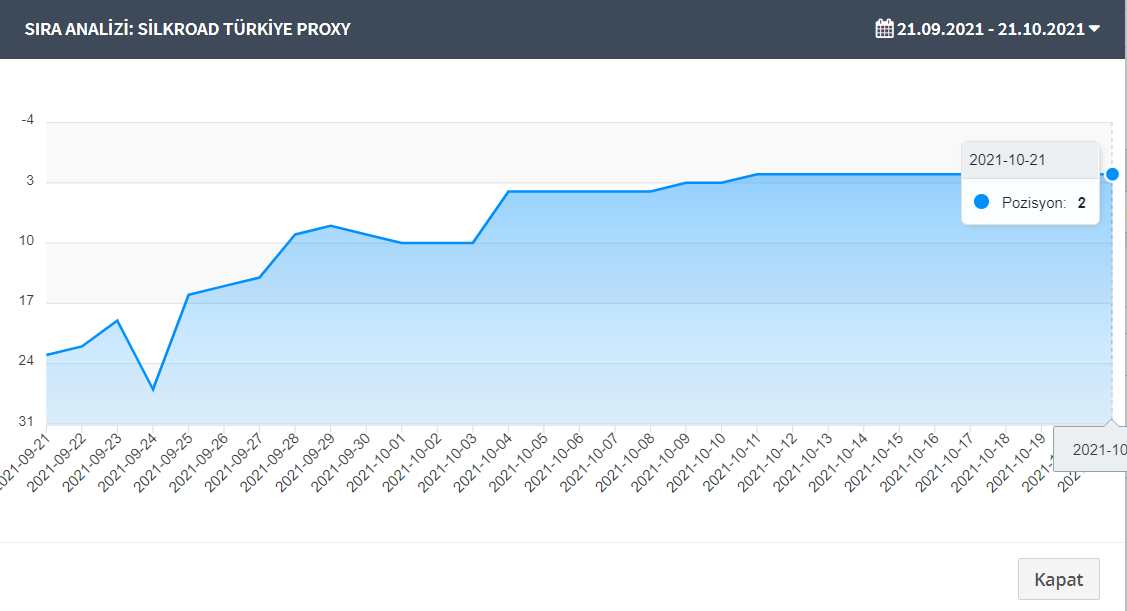1127x611 pixels.
Task: Click the calendar icon in the header
Action: [884, 29]
